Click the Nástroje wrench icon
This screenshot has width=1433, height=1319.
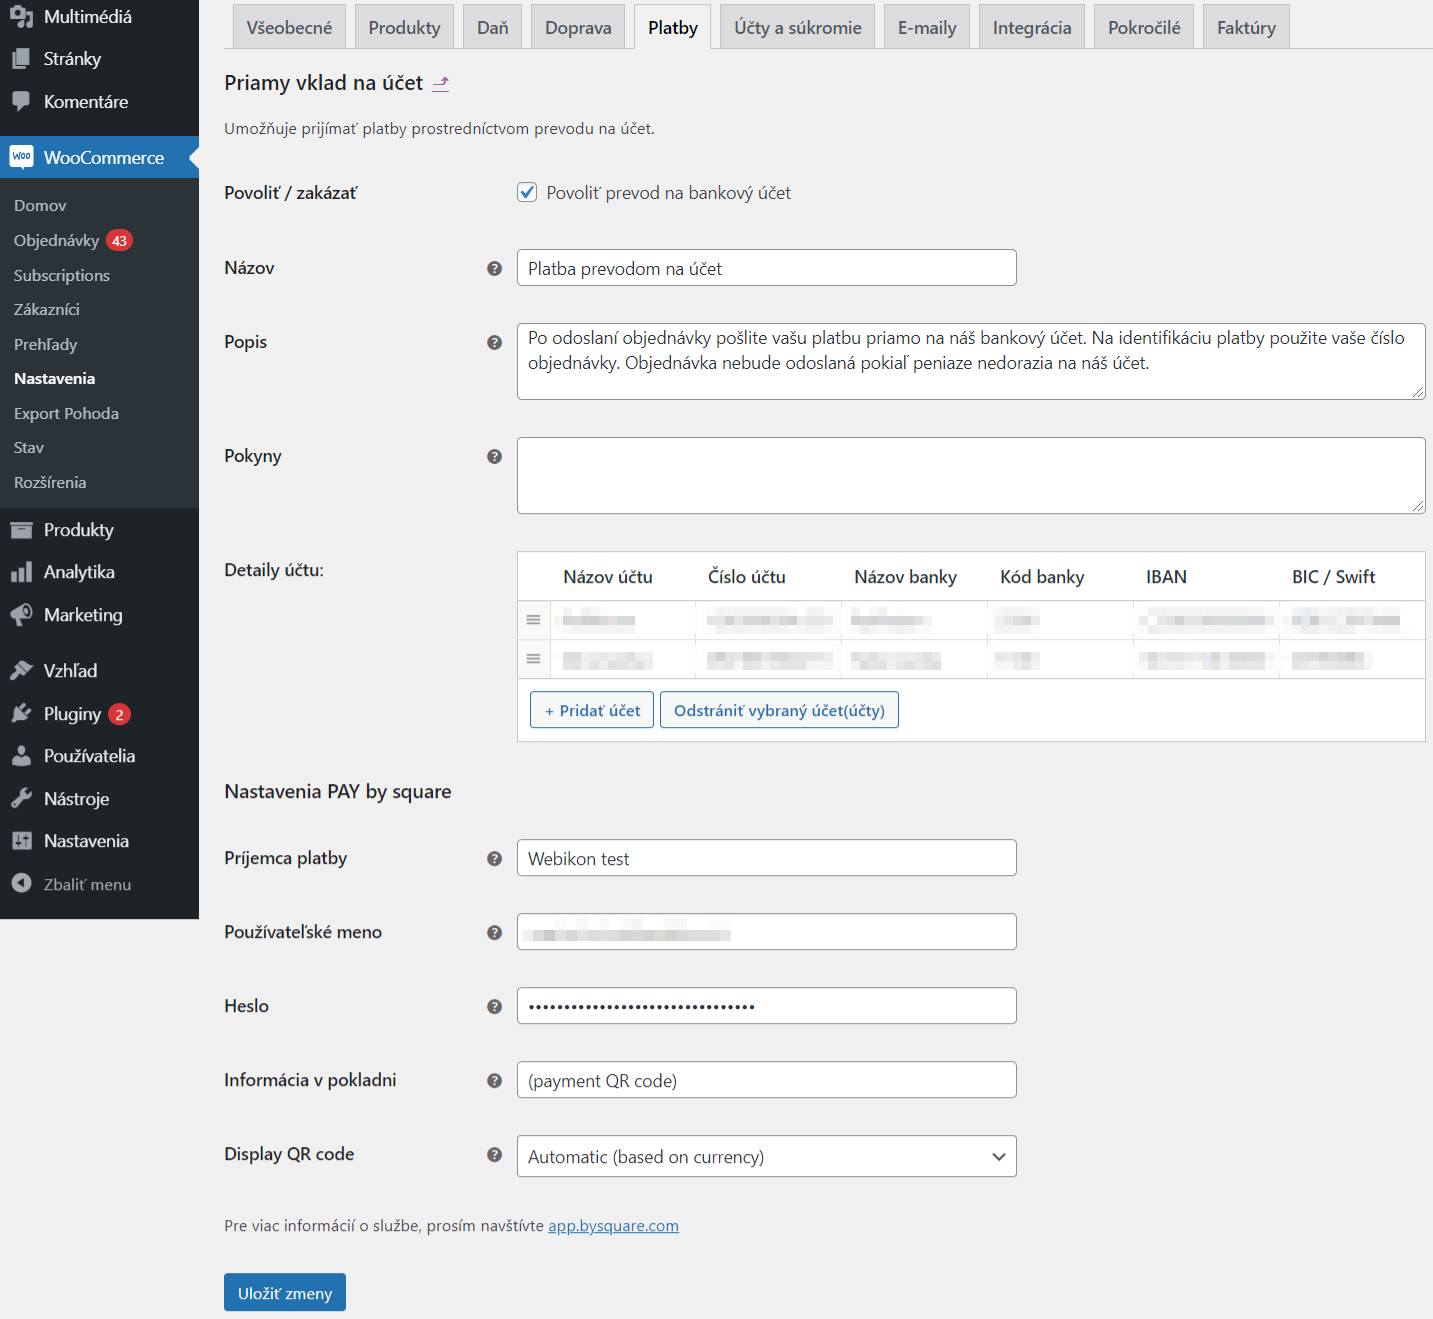21,798
